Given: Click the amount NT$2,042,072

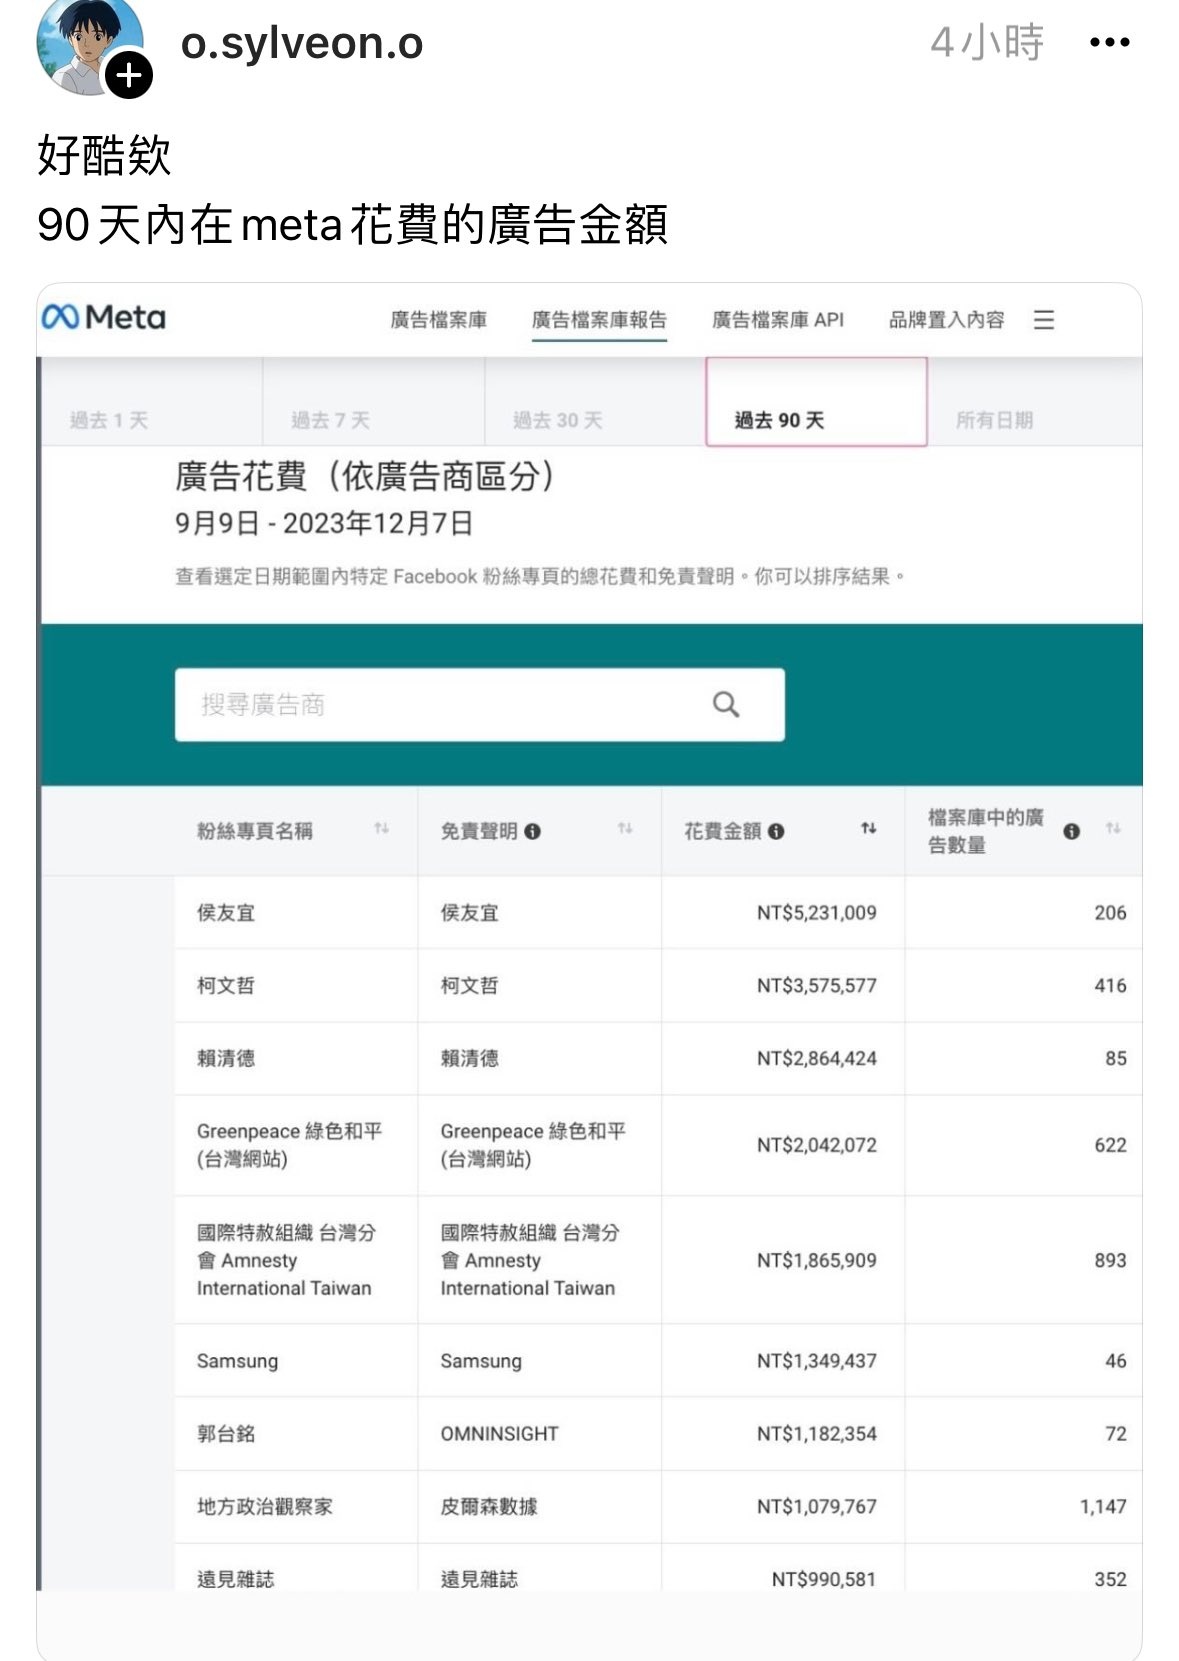Looking at the screenshot, I should point(817,1145).
